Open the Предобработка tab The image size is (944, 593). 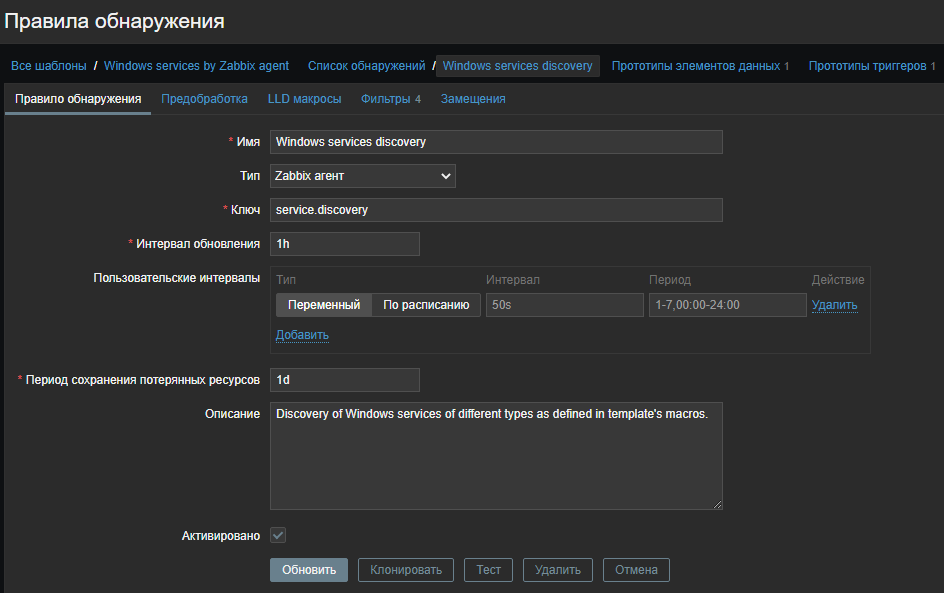click(204, 99)
